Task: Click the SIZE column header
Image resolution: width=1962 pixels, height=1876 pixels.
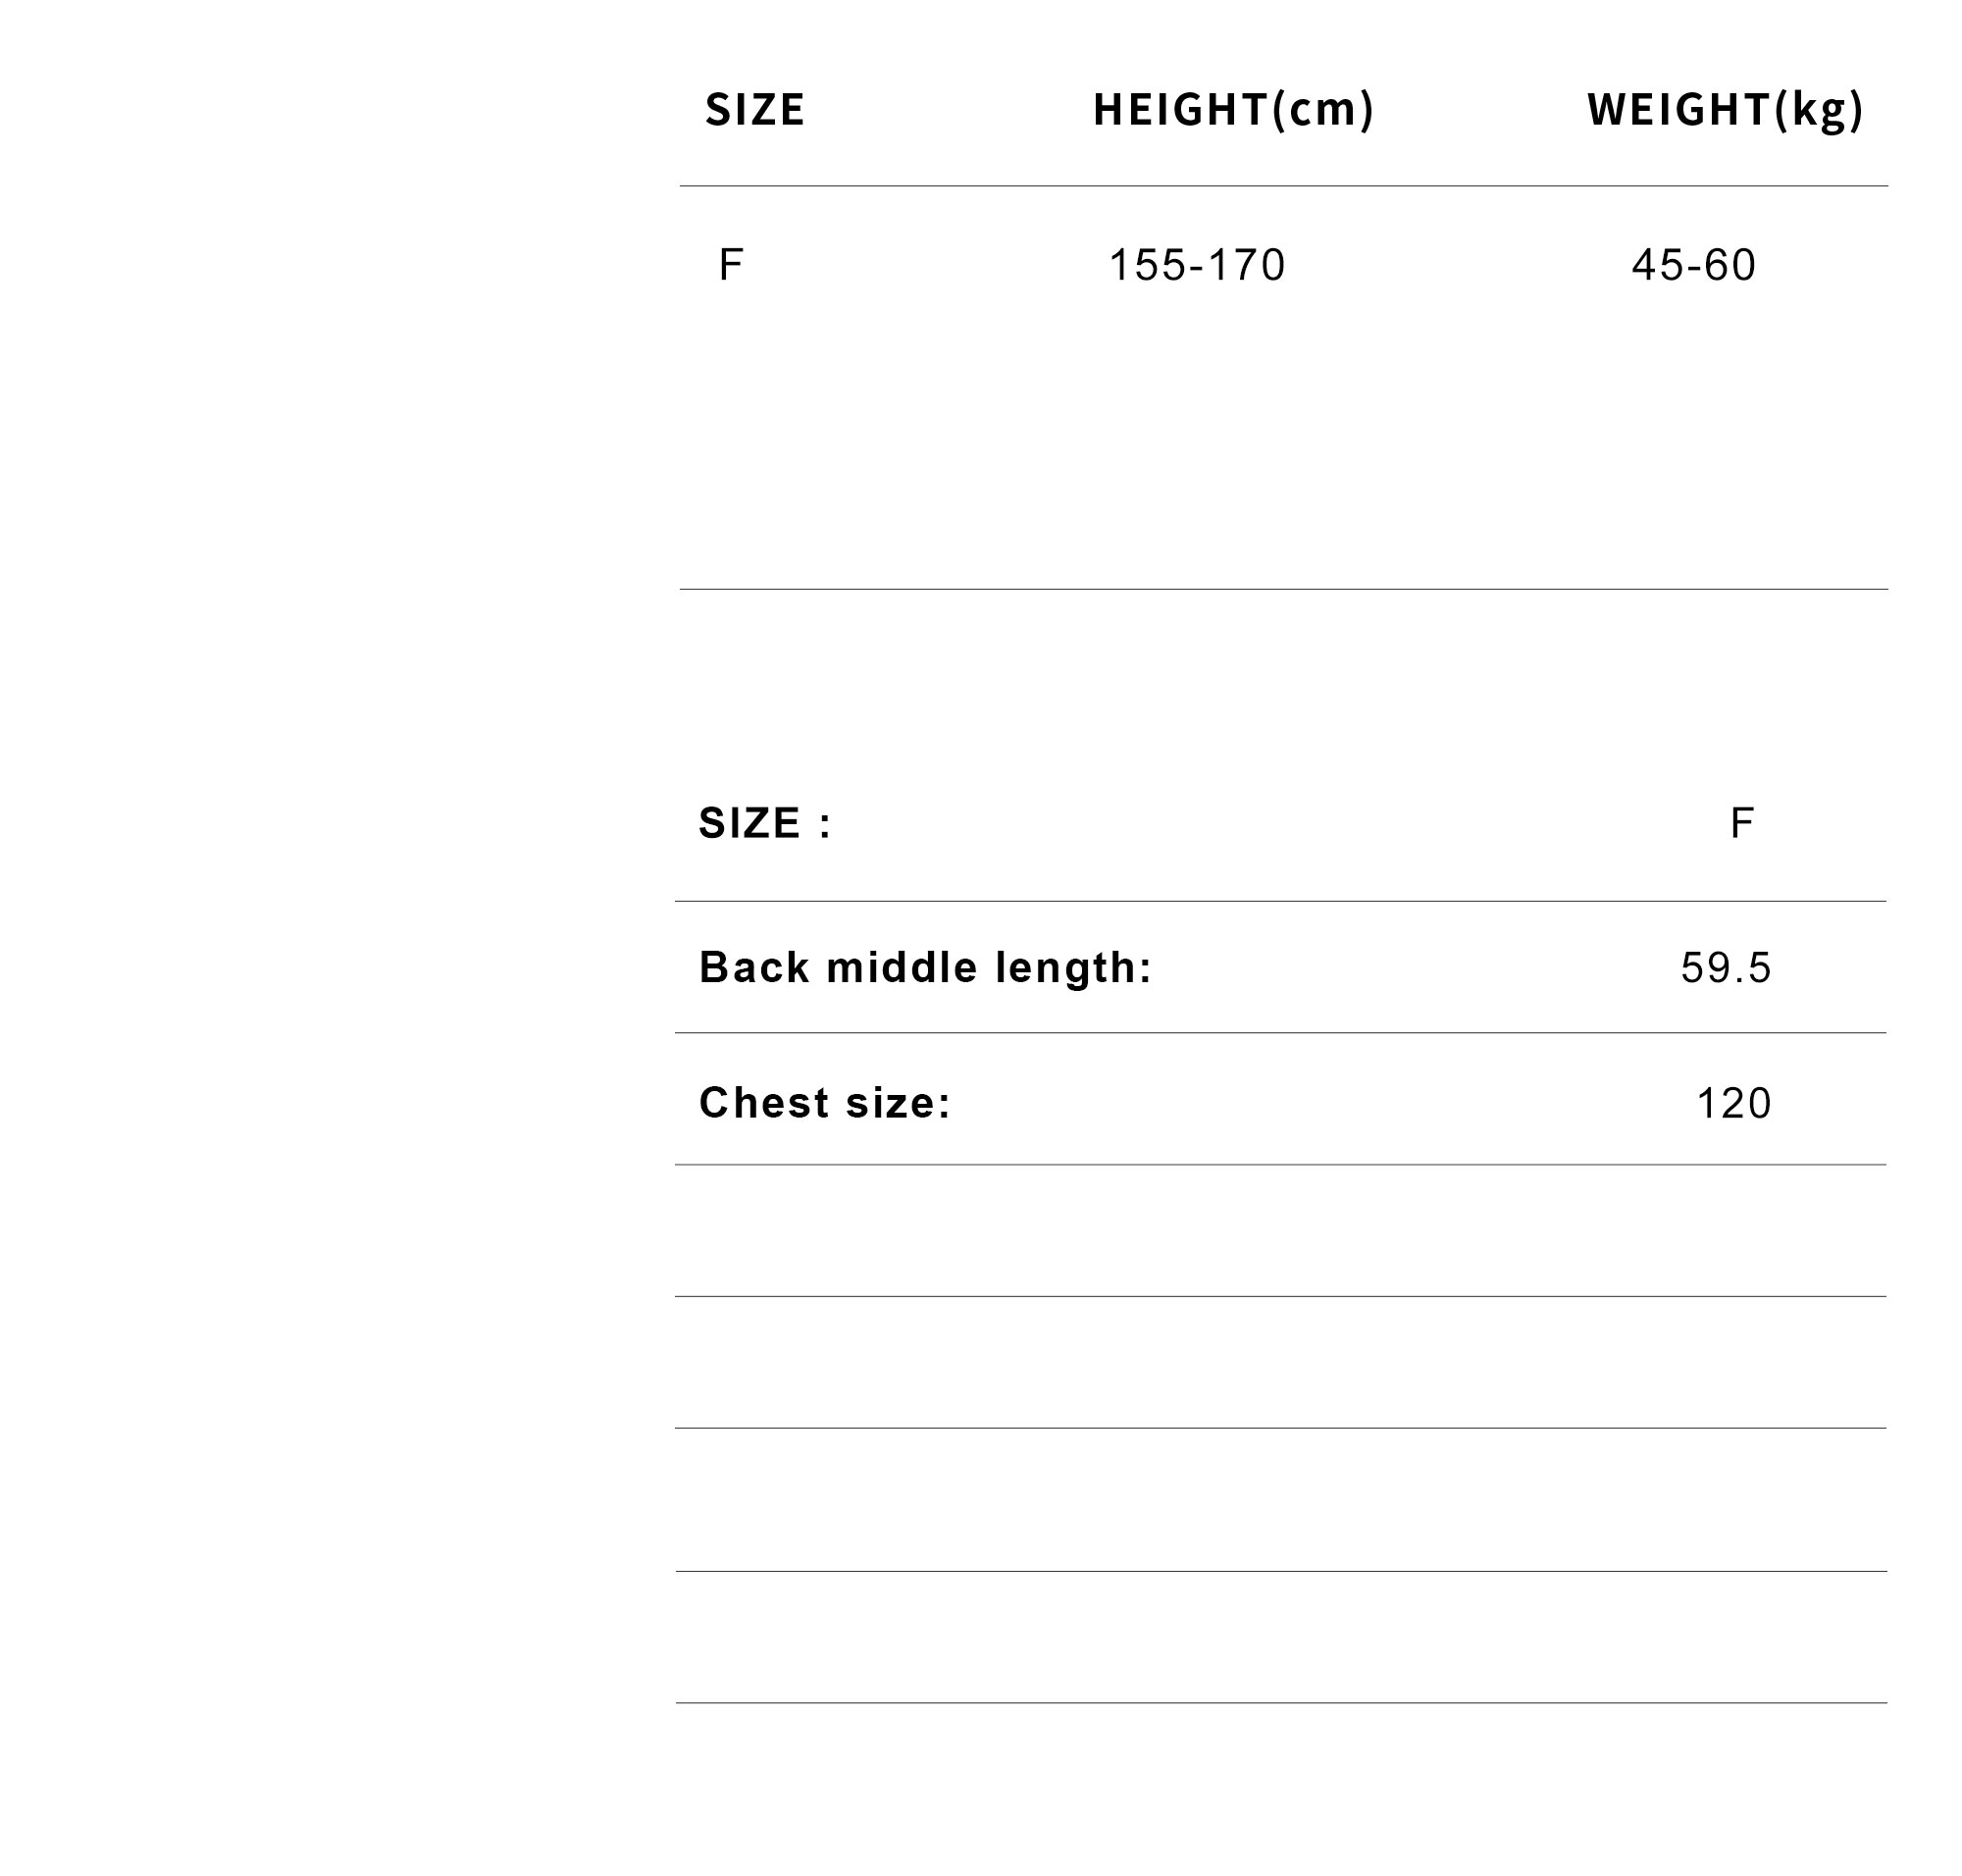Action: 754,109
